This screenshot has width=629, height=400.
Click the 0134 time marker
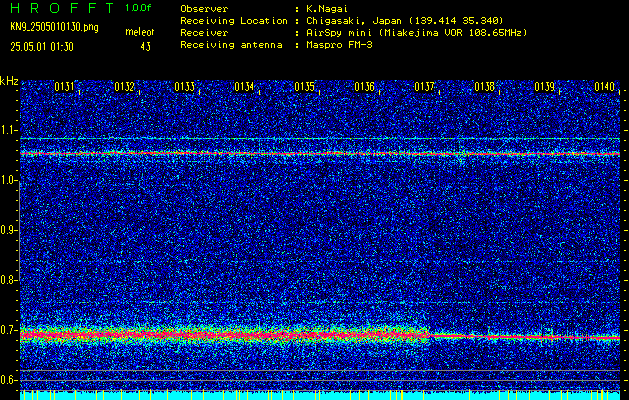pyautogui.click(x=244, y=87)
